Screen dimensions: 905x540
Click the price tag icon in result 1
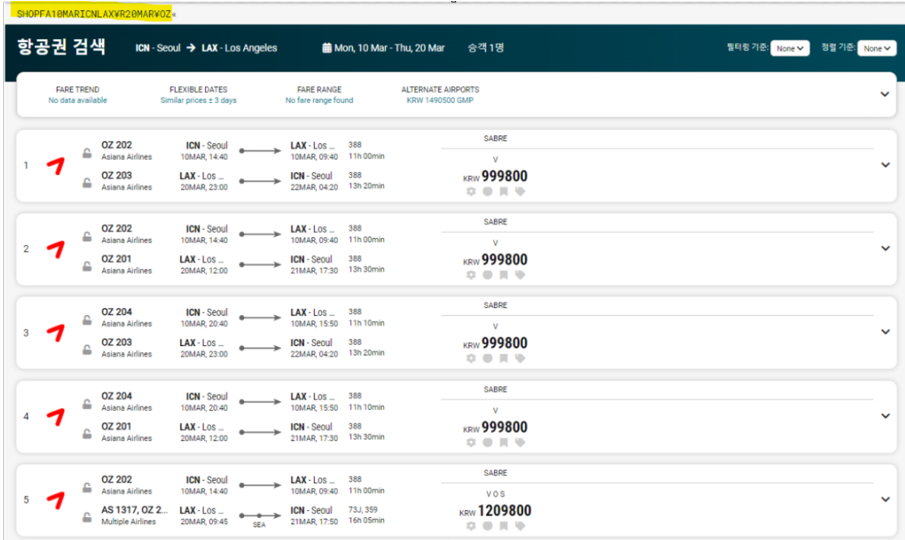[x=520, y=192]
